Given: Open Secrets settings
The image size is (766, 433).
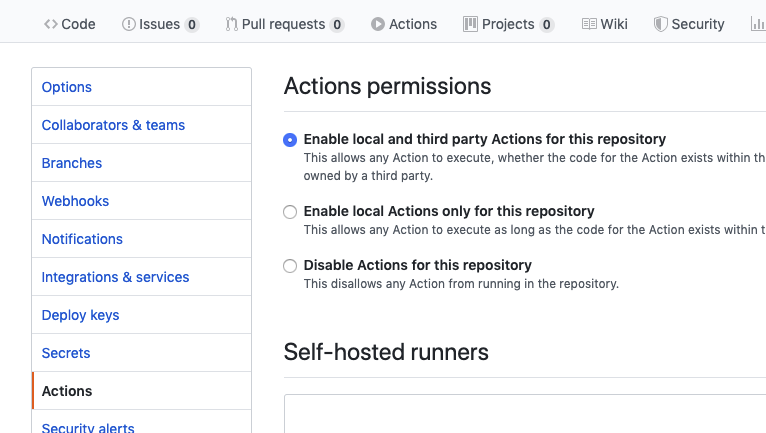Looking at the screenshot, I should 142,353.
